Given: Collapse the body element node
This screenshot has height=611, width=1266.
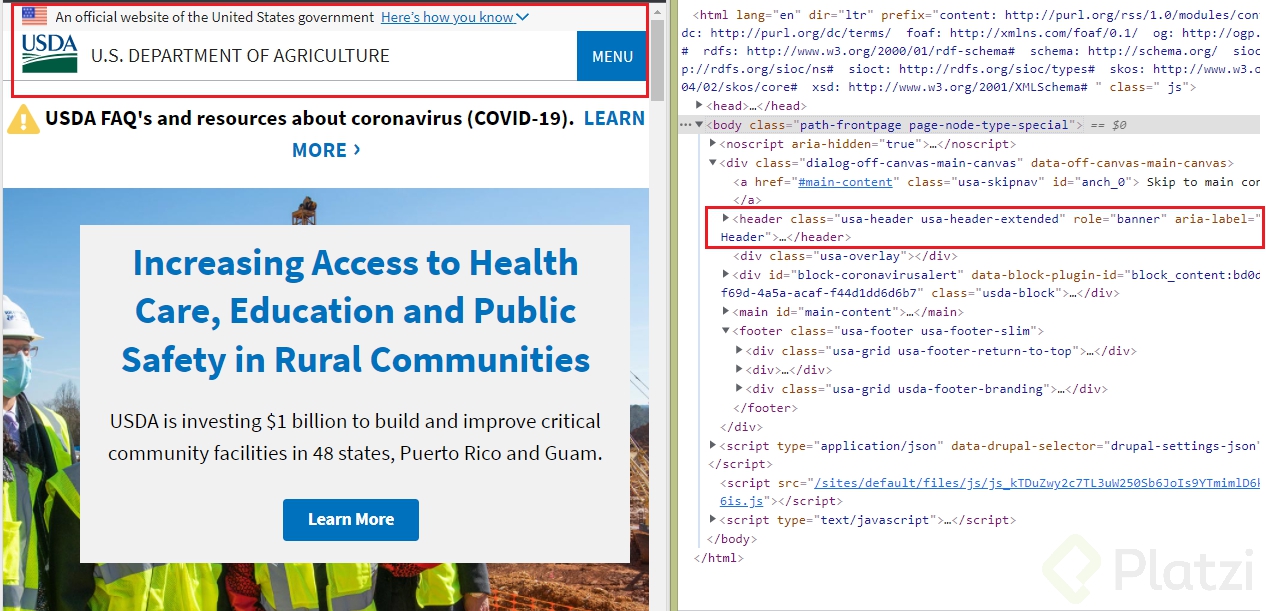Looking at the screenshot, I should [700, 125].
